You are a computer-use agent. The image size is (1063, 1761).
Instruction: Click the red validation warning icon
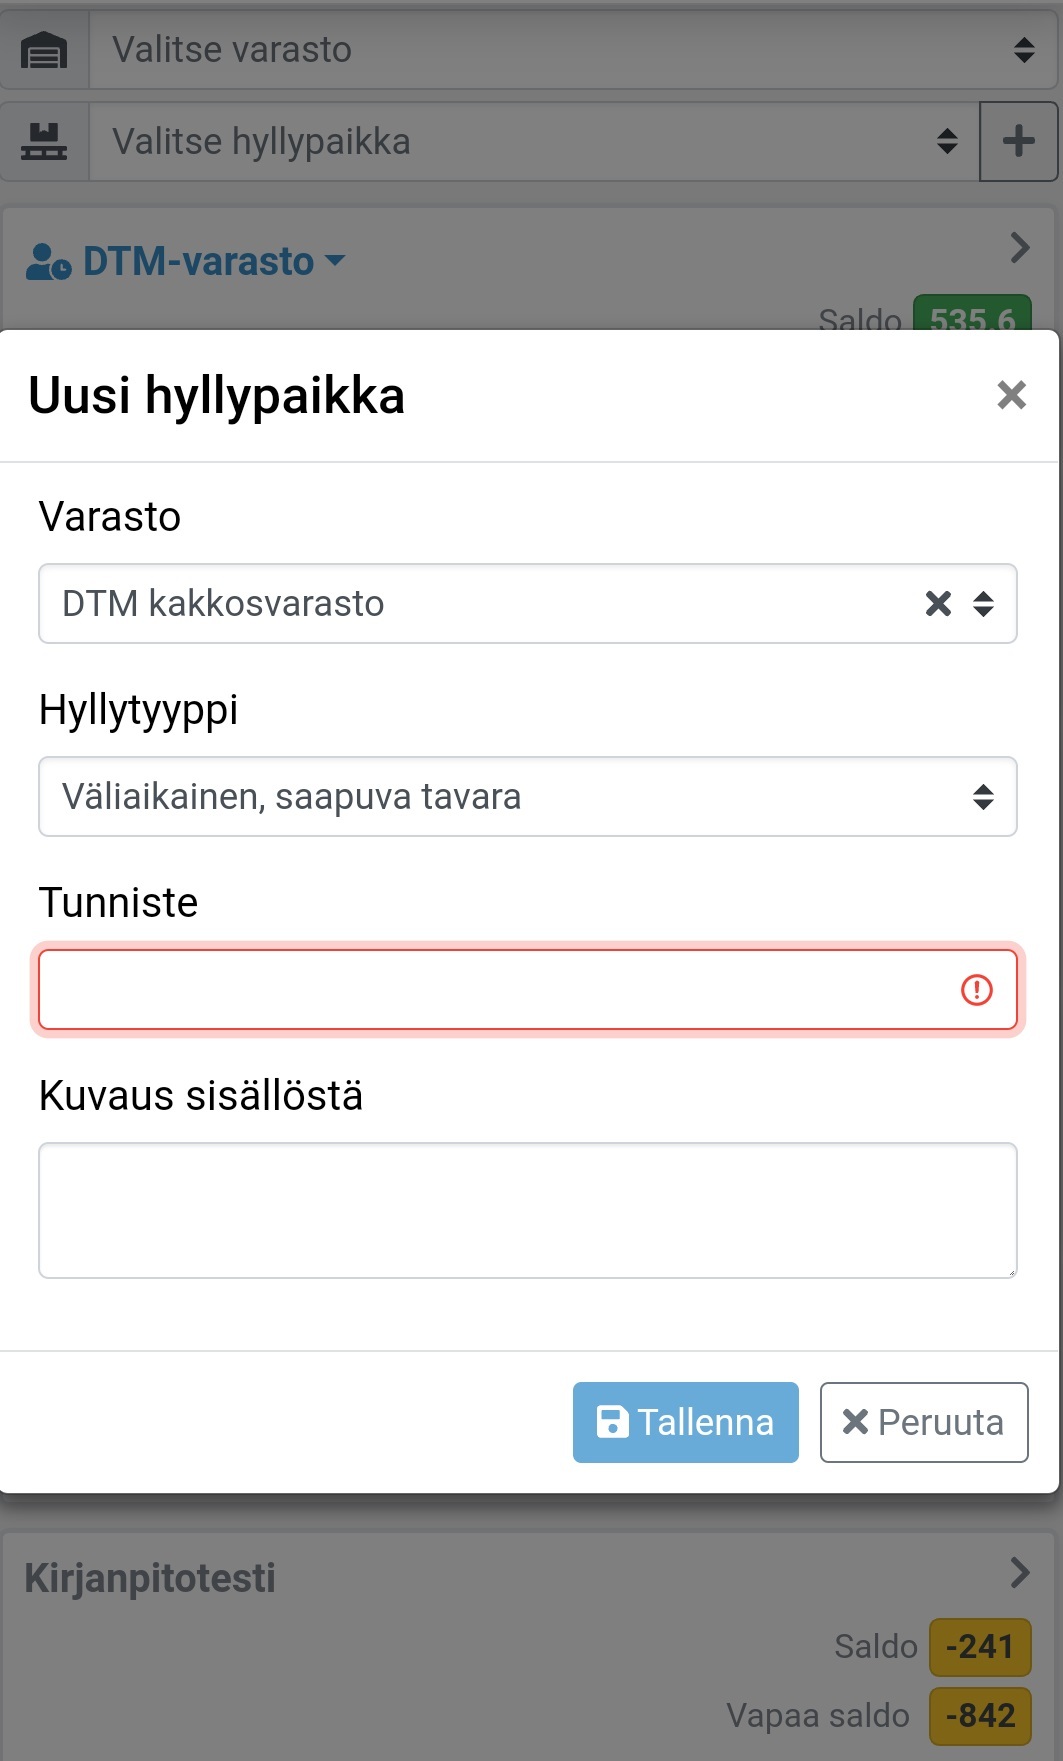point(976,990)
